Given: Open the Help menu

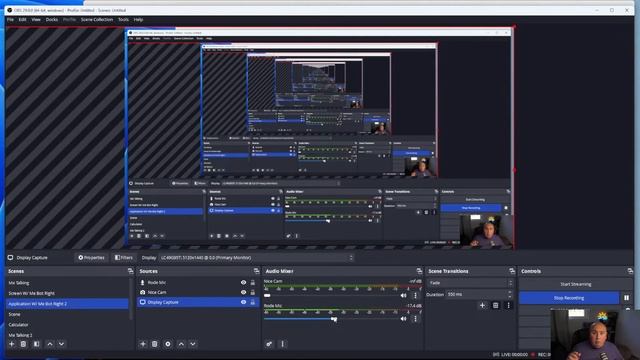Looking at the screenshot, I should 138,20.
